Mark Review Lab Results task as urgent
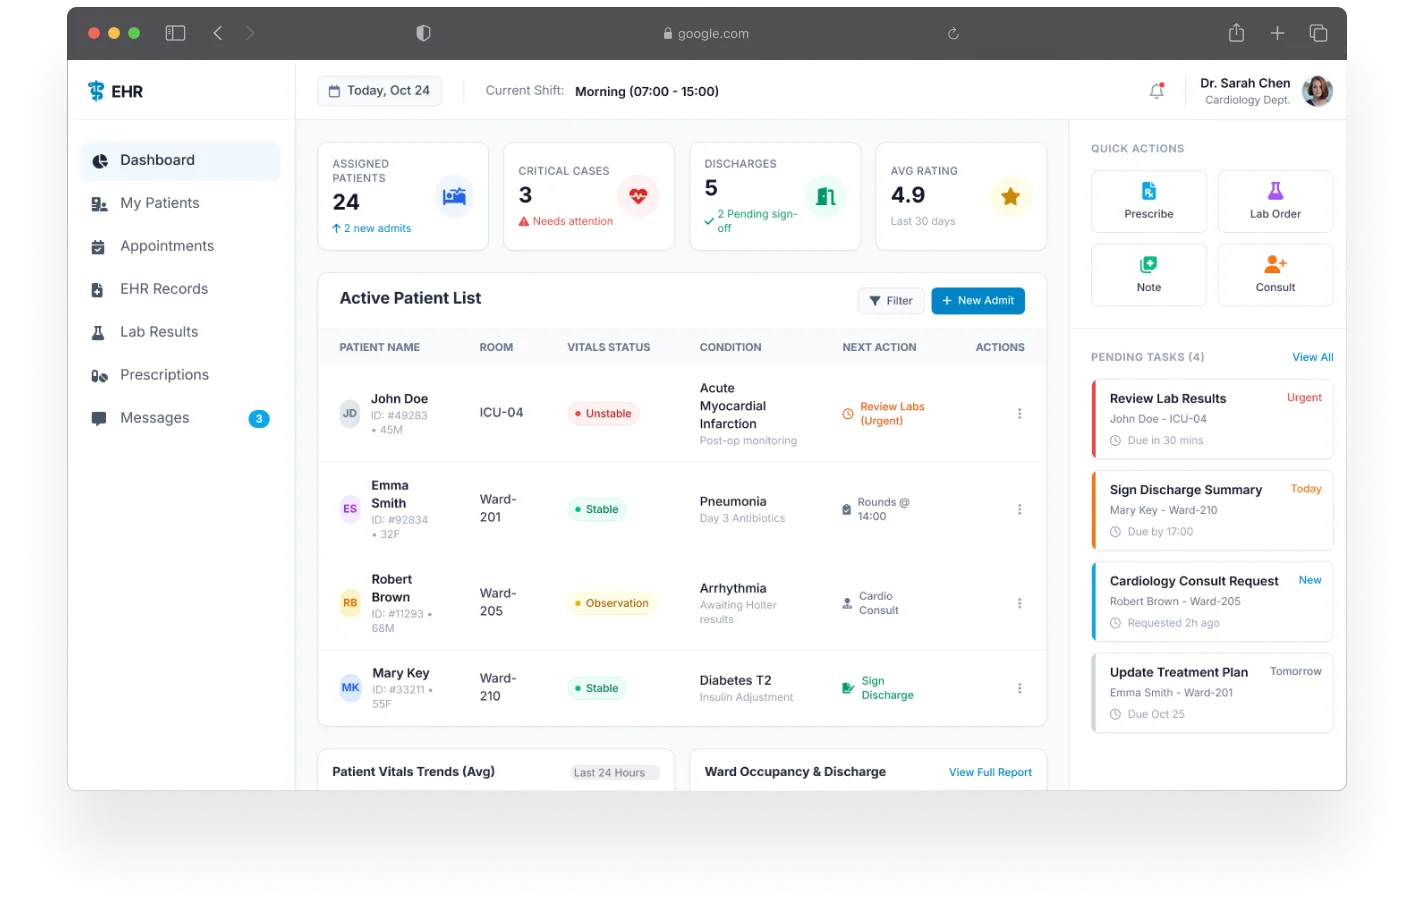The image size is (1414, 916). click(1303, 397)
